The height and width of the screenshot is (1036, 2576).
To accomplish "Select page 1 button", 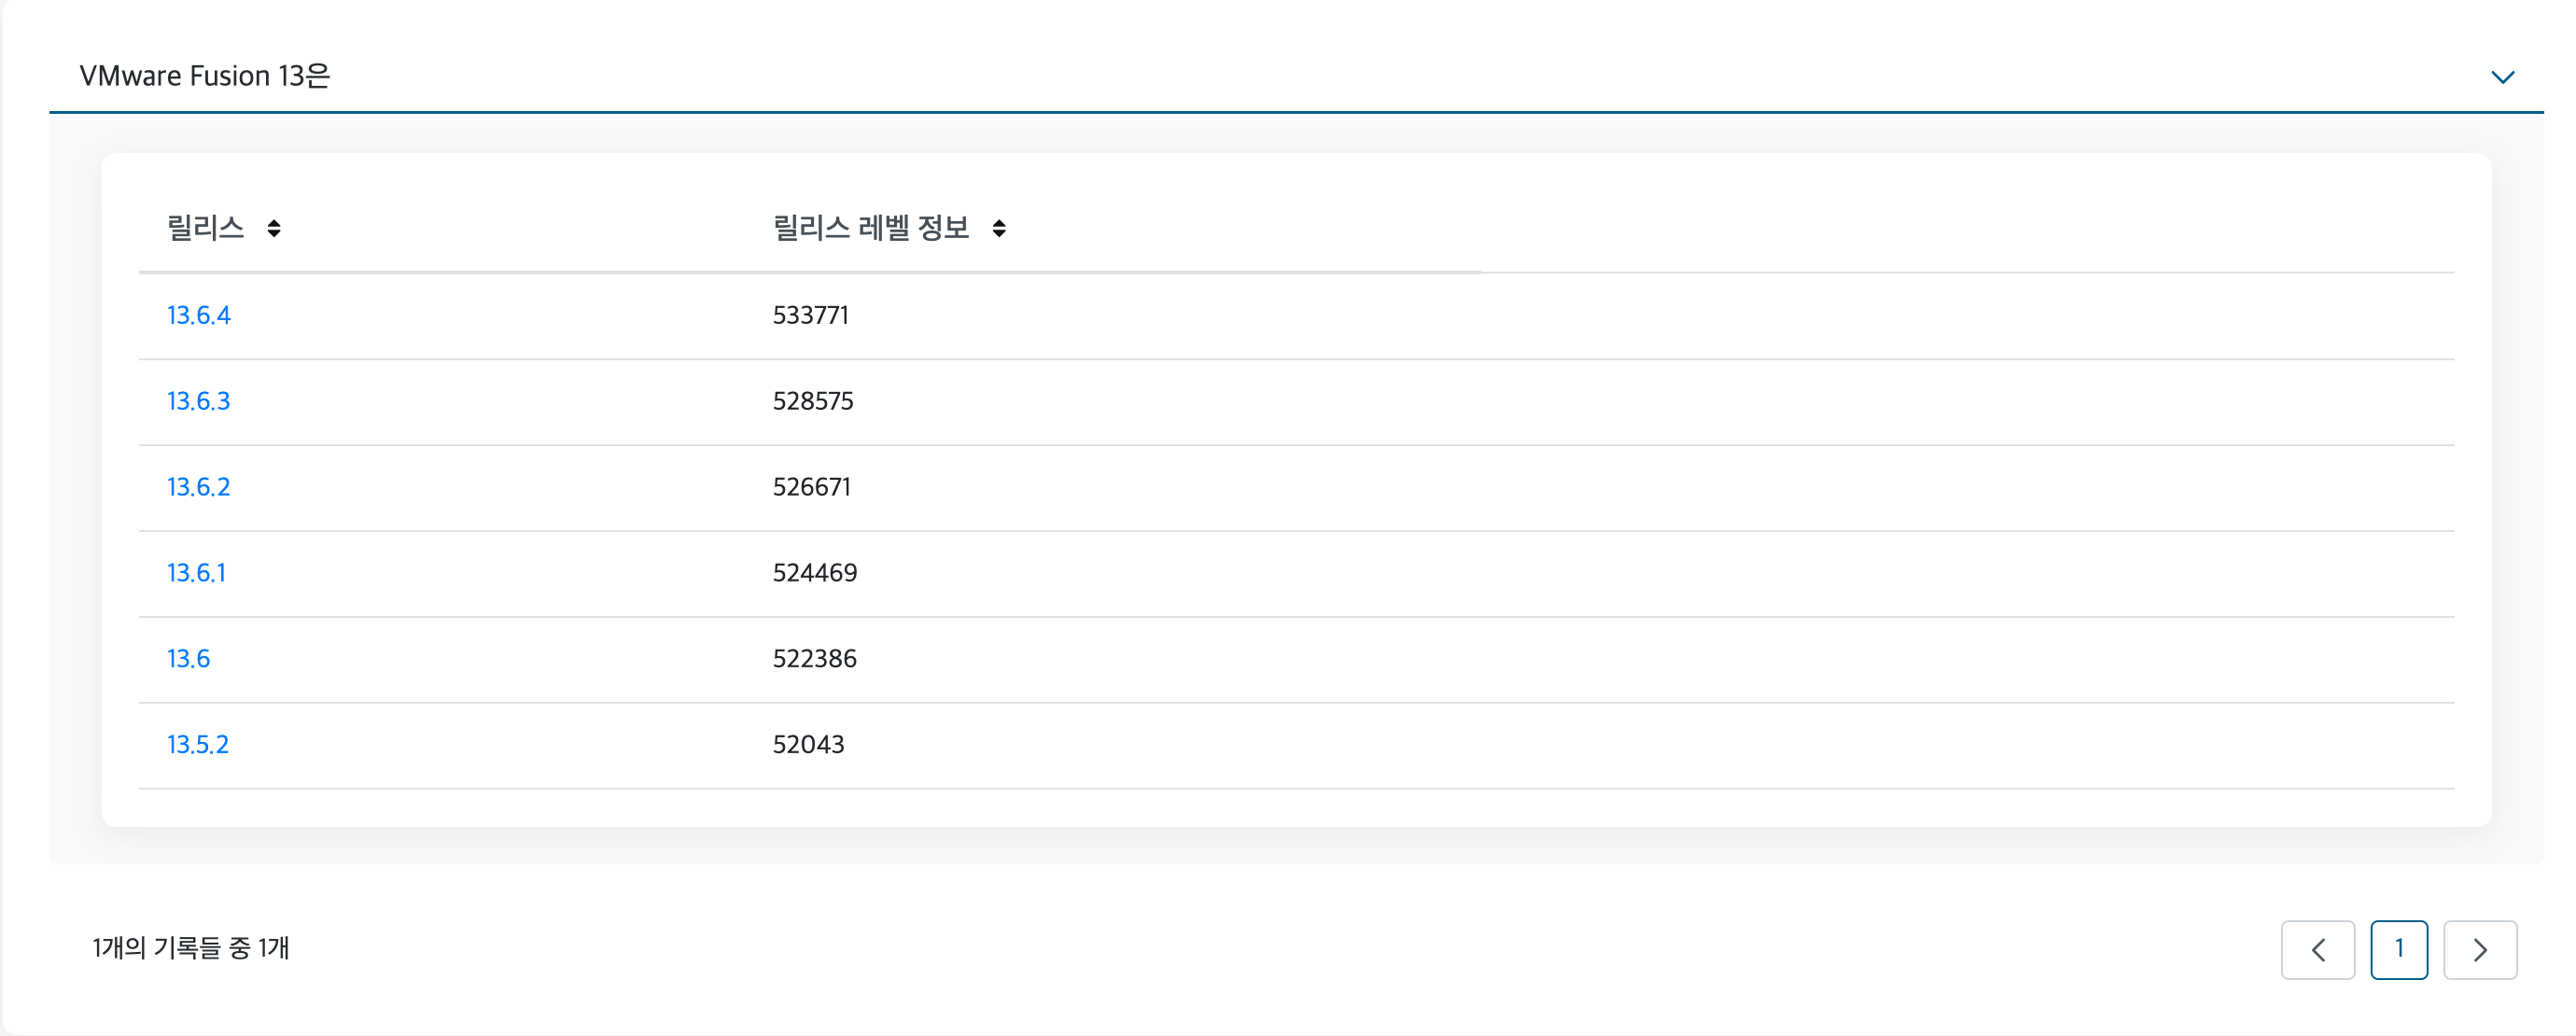I will (2399, 950).
